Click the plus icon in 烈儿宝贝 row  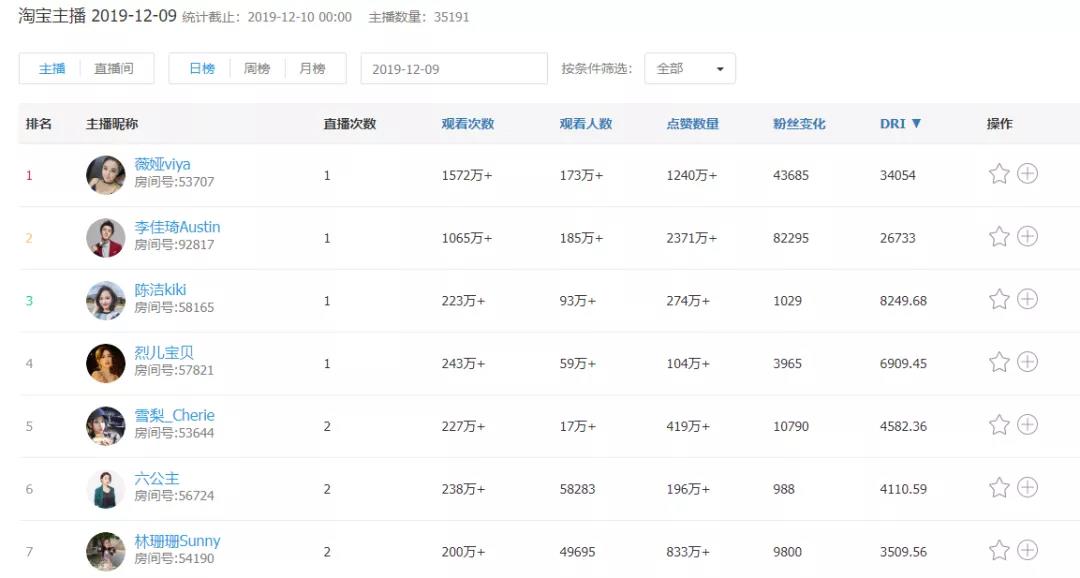[x=1028, y=362]
